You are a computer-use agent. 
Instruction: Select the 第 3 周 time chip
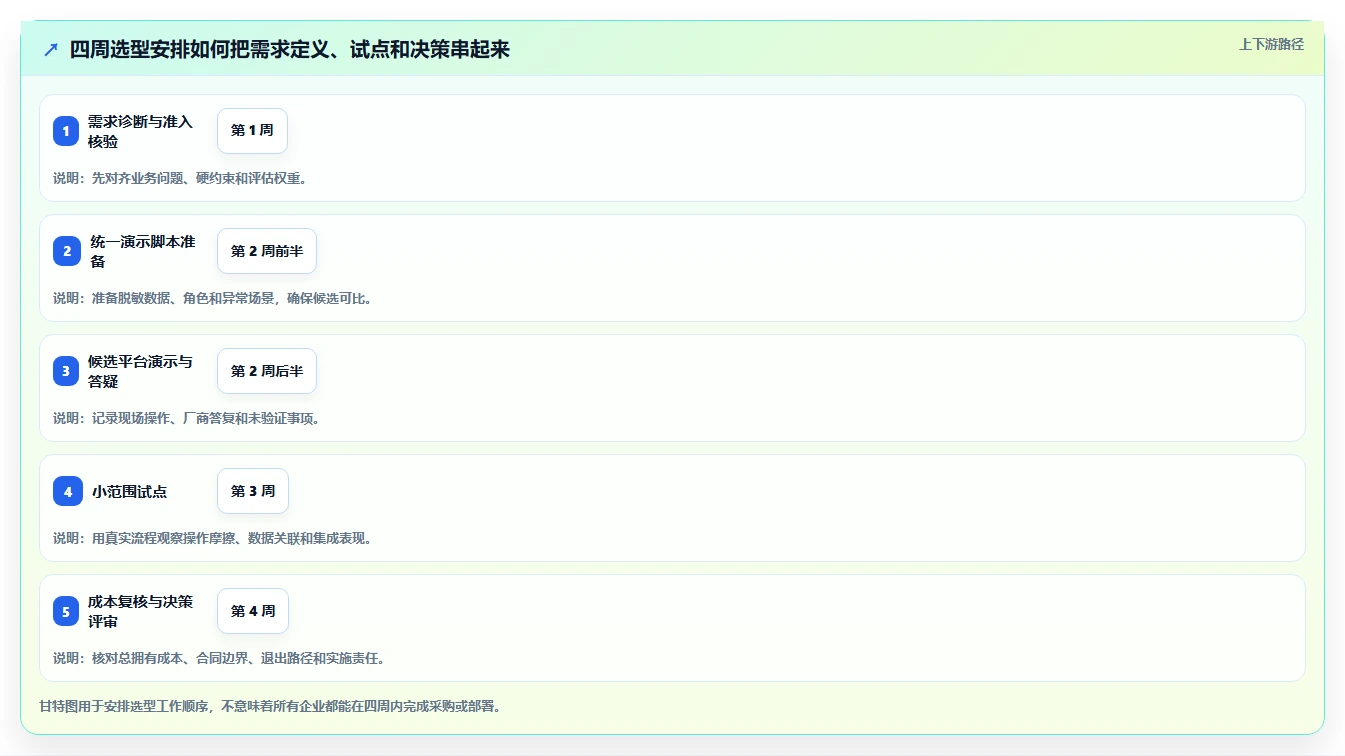(253, 491)
